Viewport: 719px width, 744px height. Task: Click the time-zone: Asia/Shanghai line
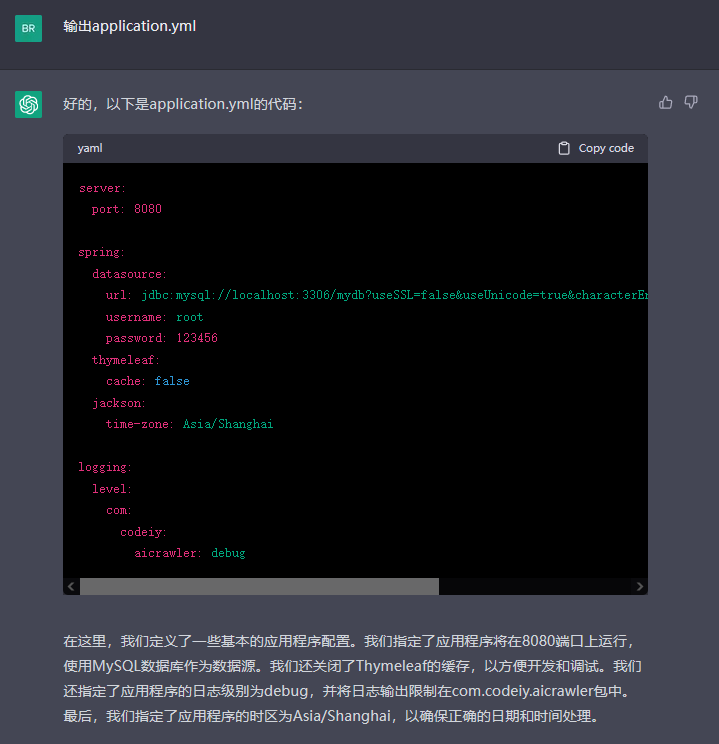(x=189, y=424)
